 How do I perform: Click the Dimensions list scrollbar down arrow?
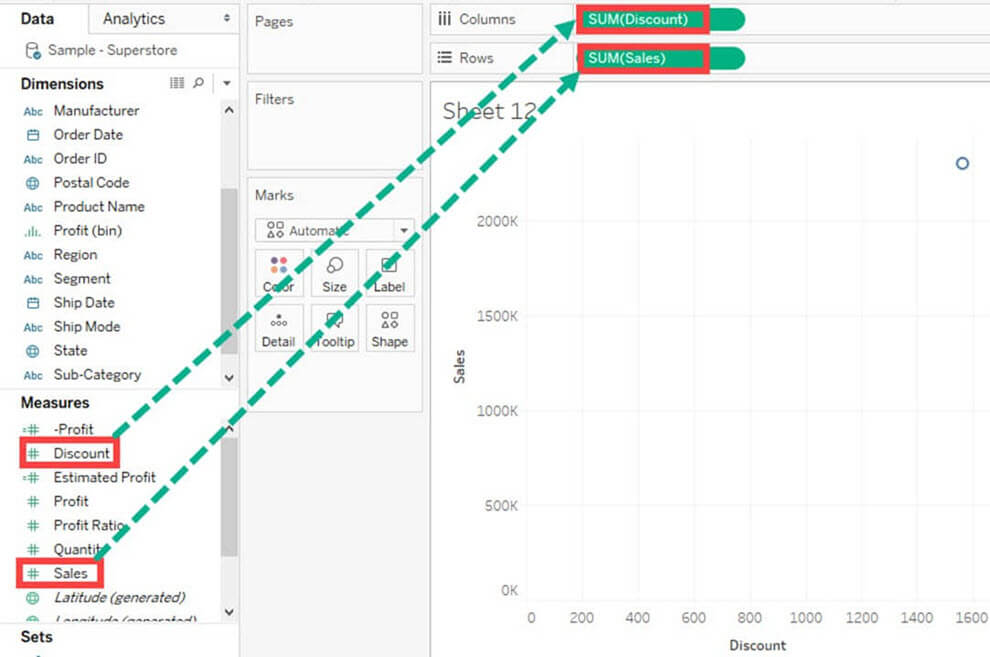click(x=229, y=377)
